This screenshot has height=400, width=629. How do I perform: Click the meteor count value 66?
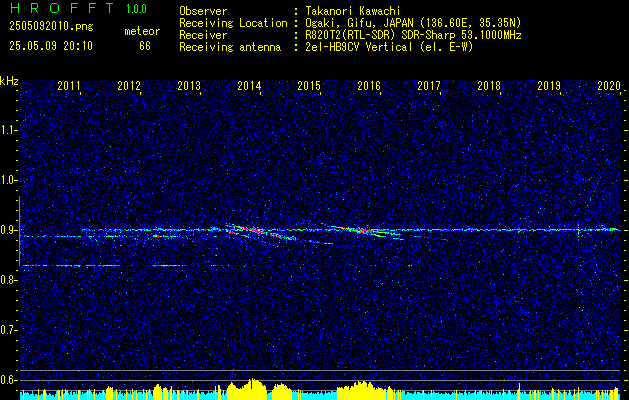pos(145,46)
